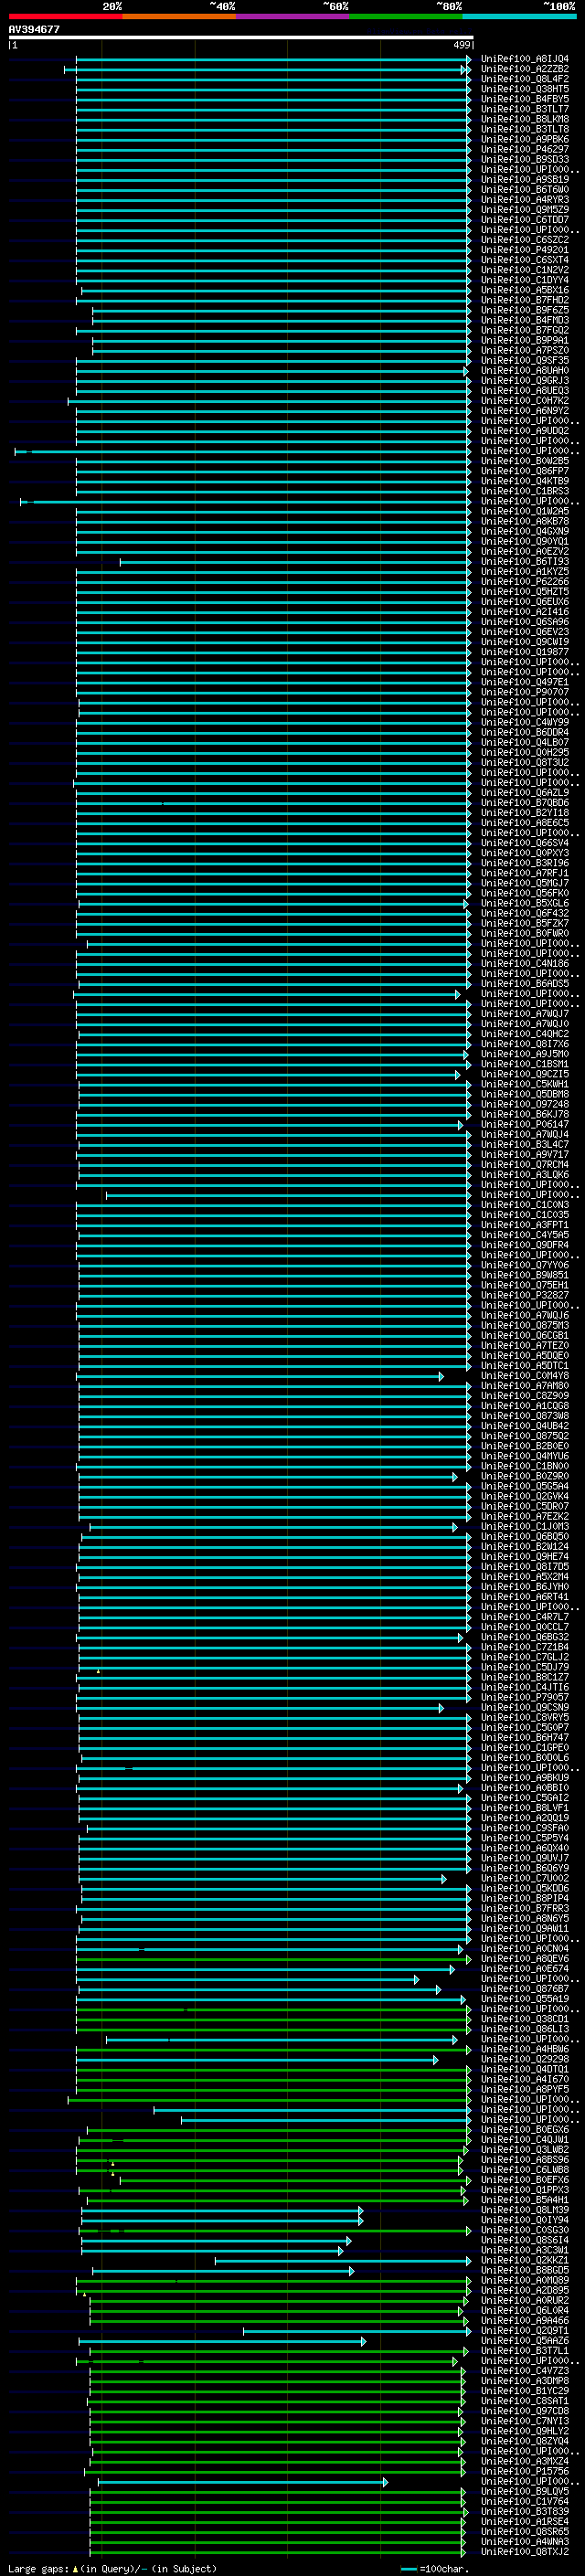
Task: Select the query label AV394677
Action: 34,29
